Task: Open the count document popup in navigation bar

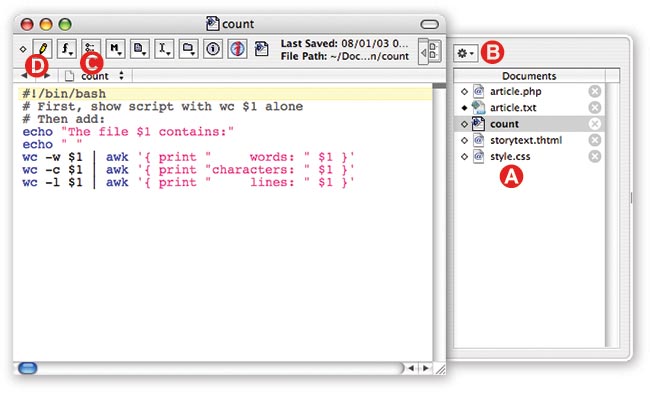Action: [95, 76]
